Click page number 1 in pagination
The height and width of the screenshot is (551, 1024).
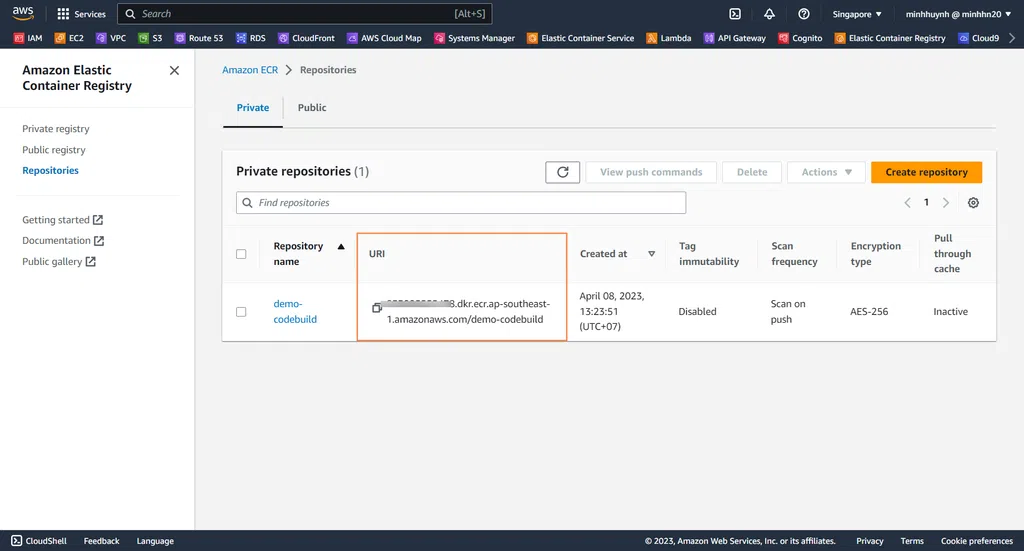[926, 202]
